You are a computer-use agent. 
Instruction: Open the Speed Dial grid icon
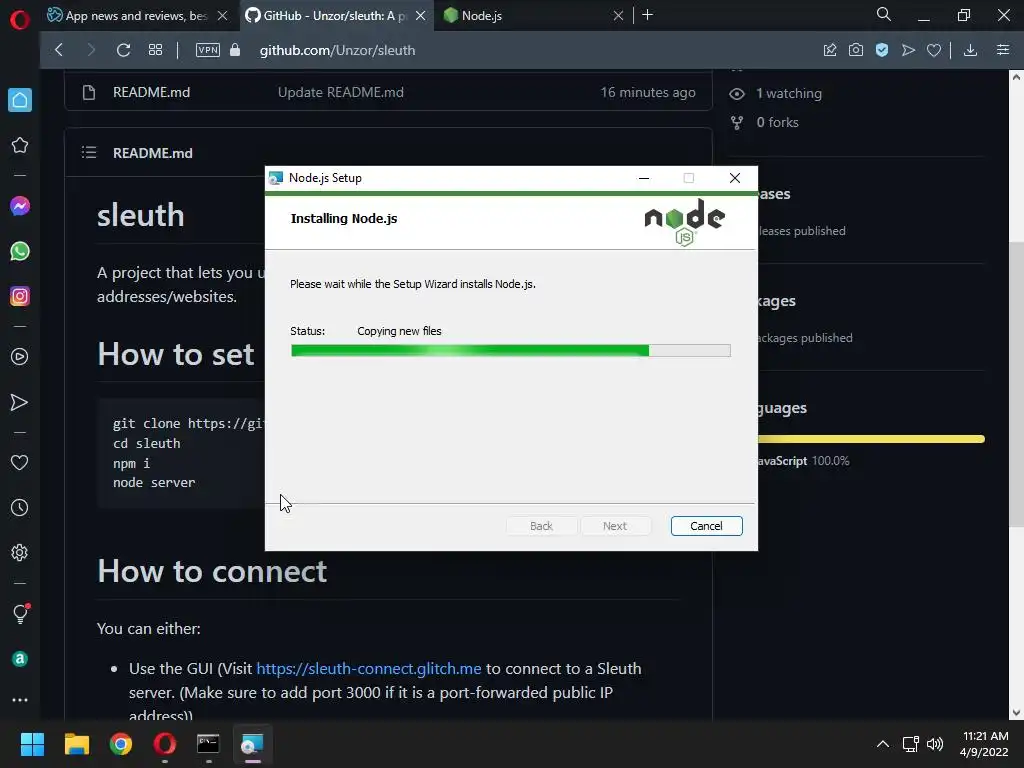click(155, 50)
